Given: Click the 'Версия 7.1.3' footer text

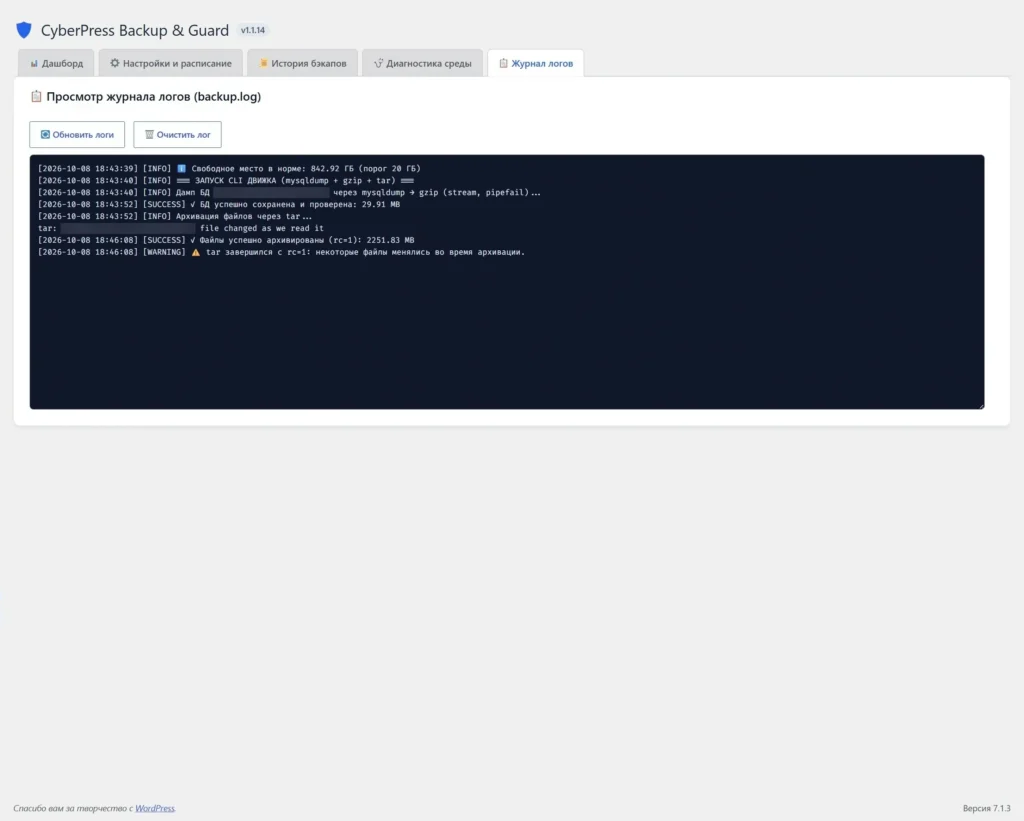Looking at the screenshot, I should click(986, 809).
